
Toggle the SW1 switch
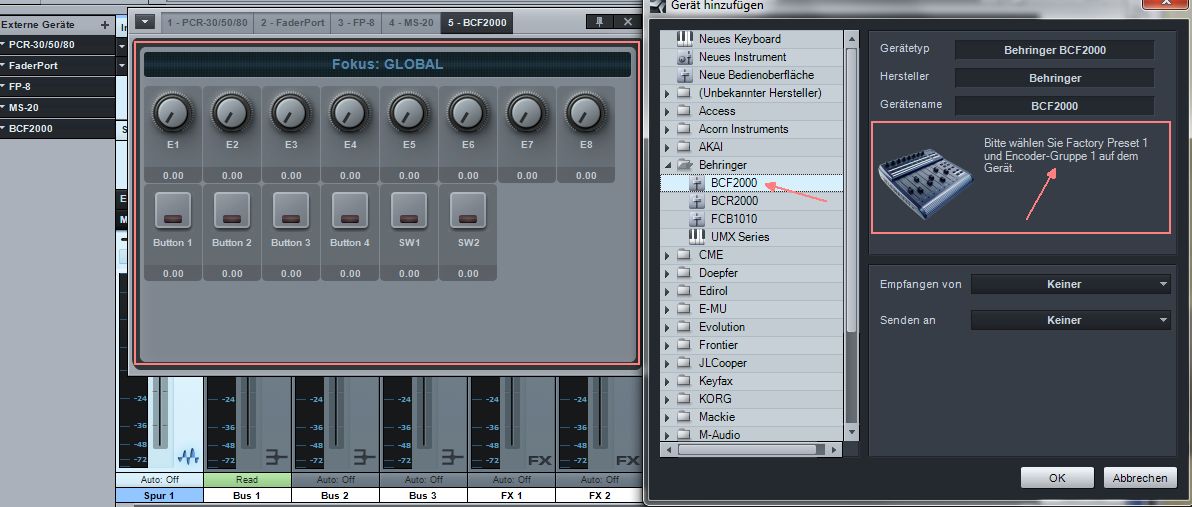[x=409, y=211]
